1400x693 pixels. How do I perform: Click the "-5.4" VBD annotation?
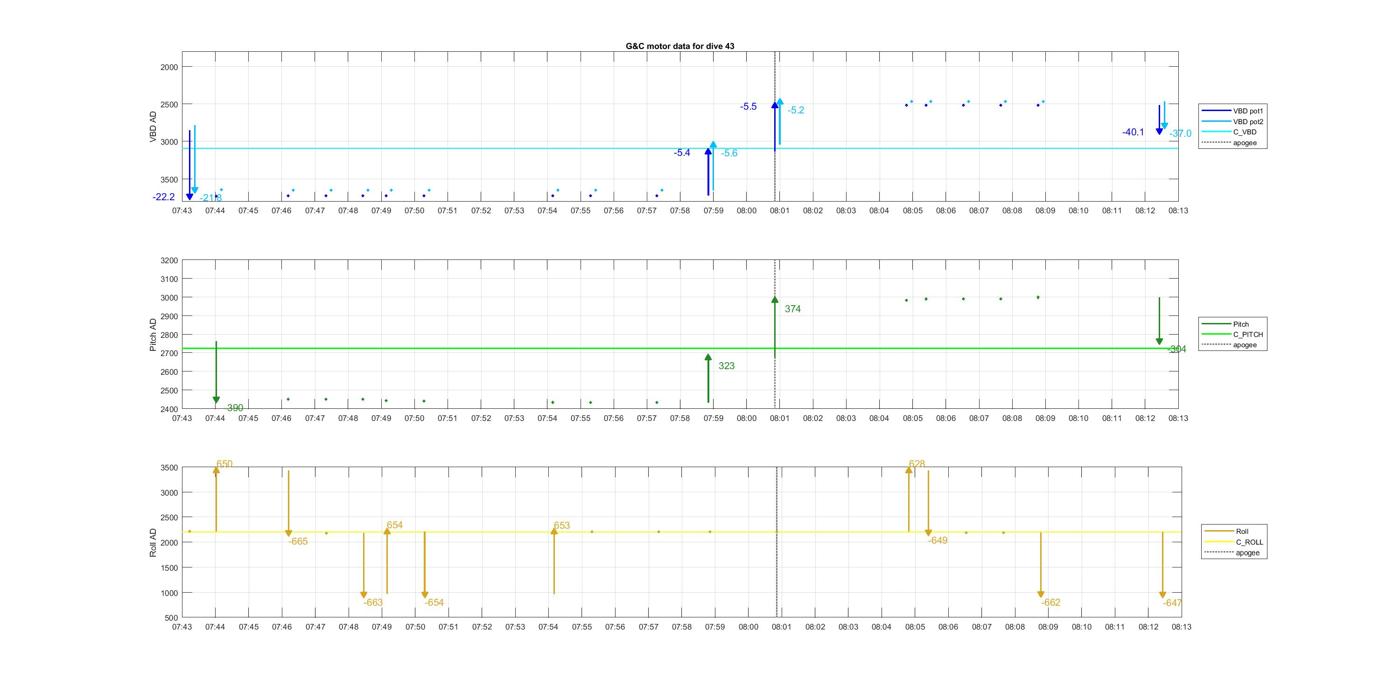coord(682,153)
